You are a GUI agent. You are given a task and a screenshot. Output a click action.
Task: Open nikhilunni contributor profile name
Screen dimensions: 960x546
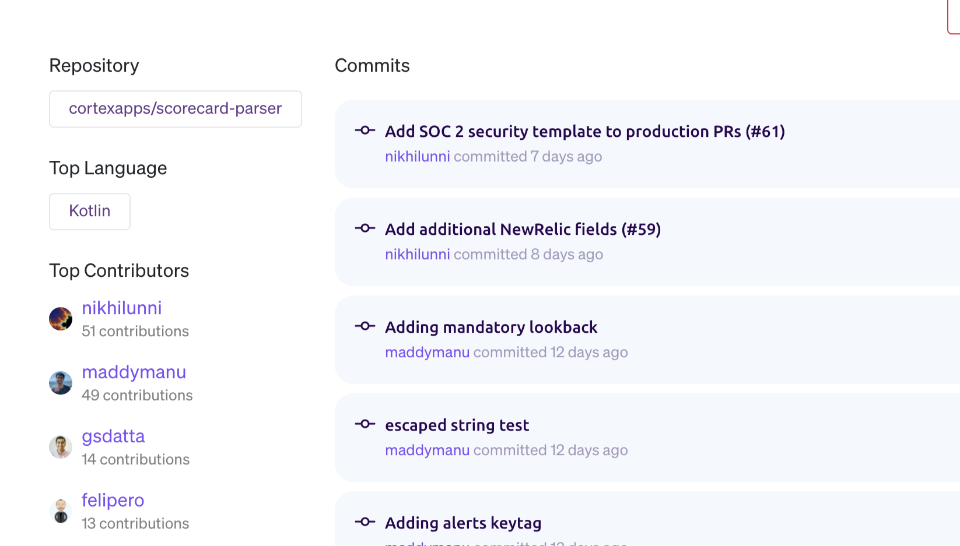(122, 308)
